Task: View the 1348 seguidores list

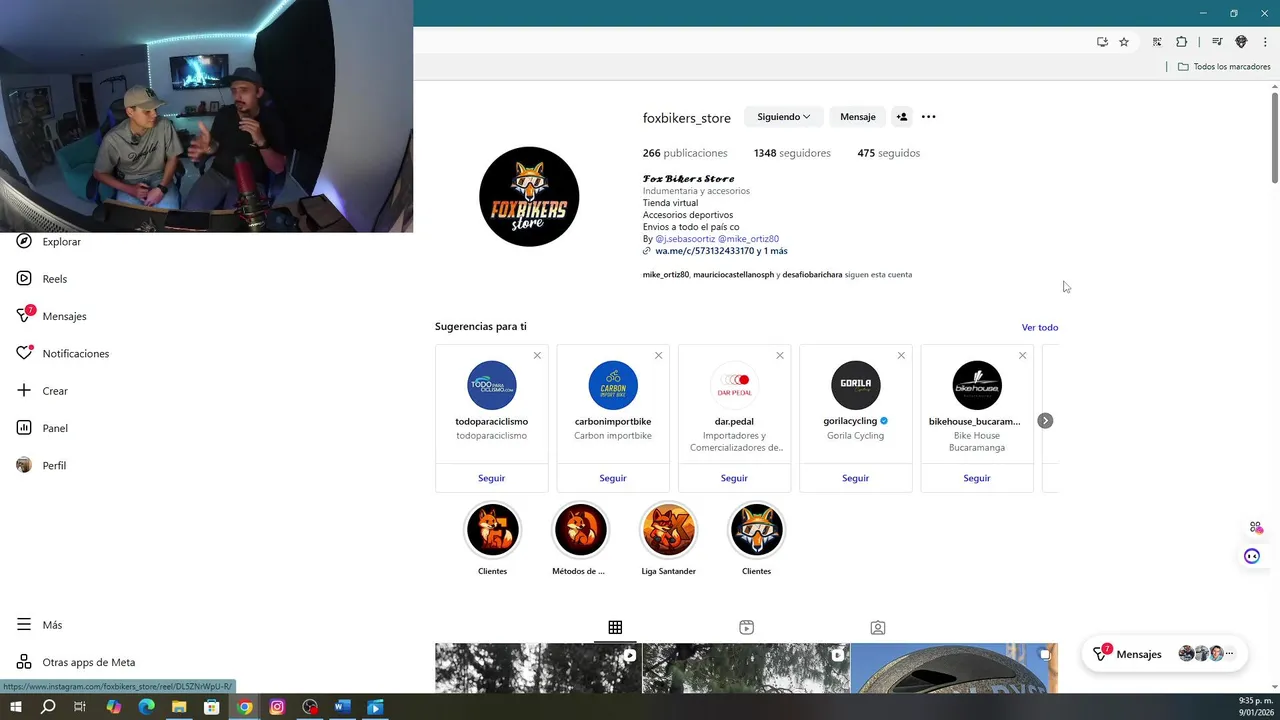Action: 792,153
